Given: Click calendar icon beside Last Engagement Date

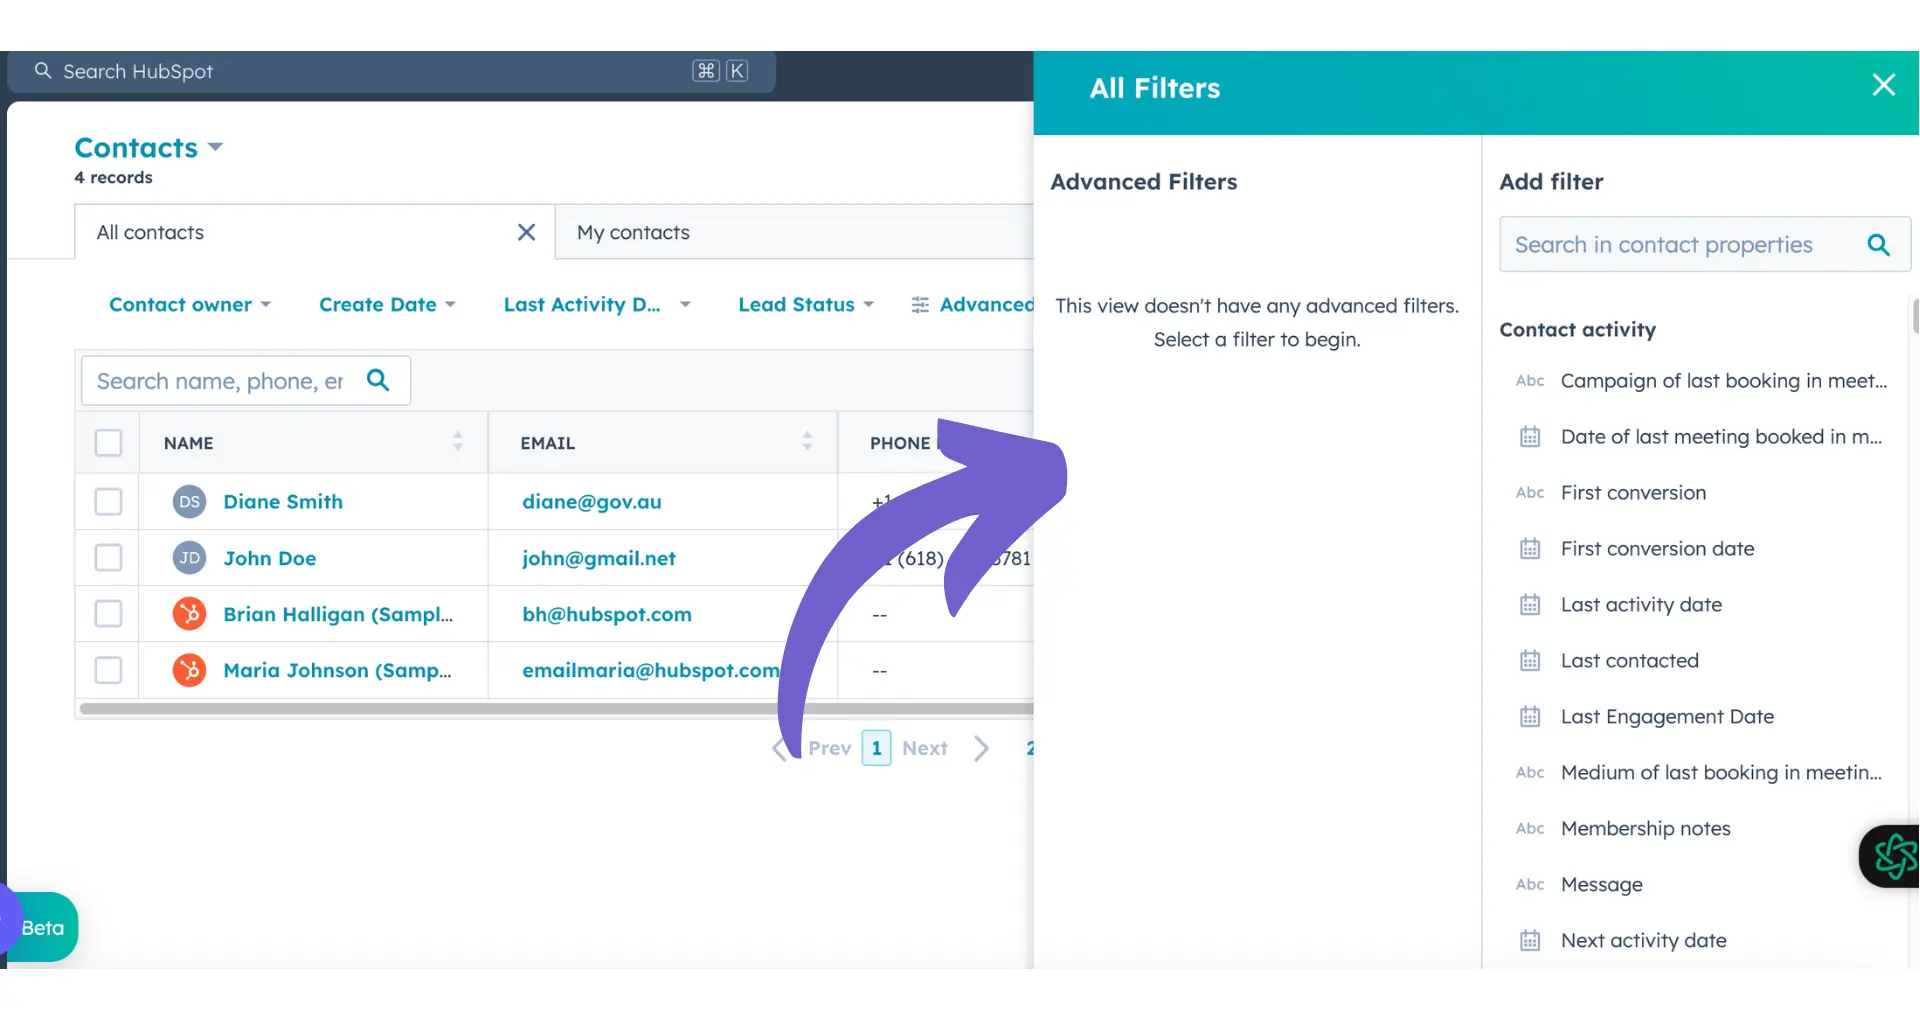Looking at the screenshot, I should click(1530, 717).
